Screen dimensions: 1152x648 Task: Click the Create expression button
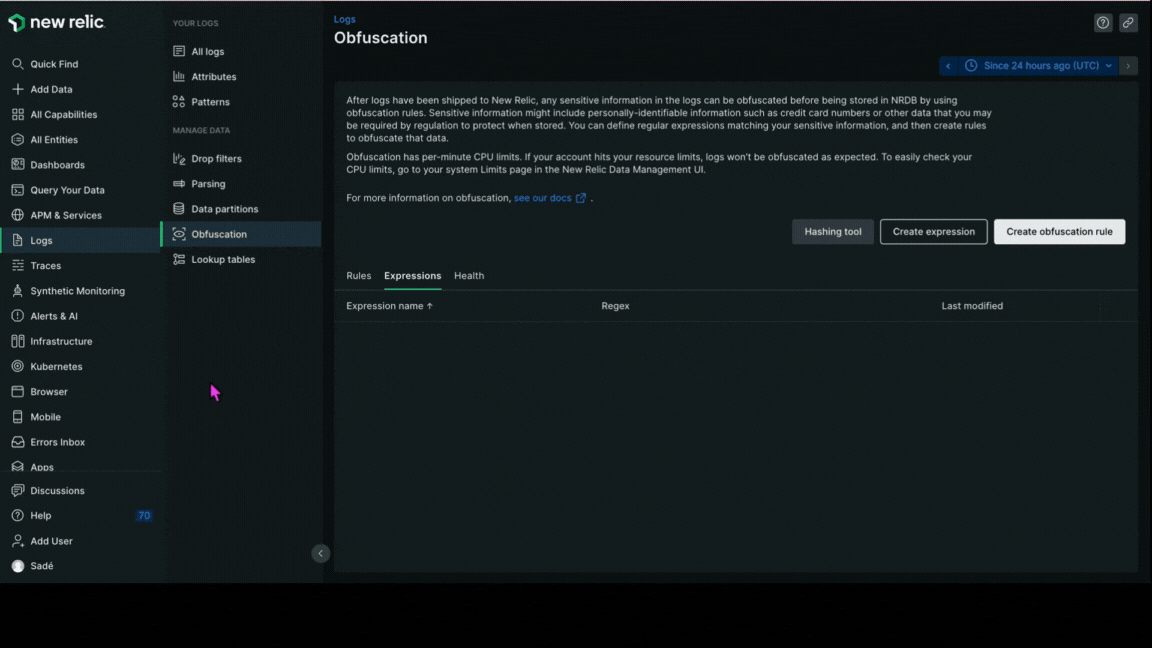pos(933,232)
